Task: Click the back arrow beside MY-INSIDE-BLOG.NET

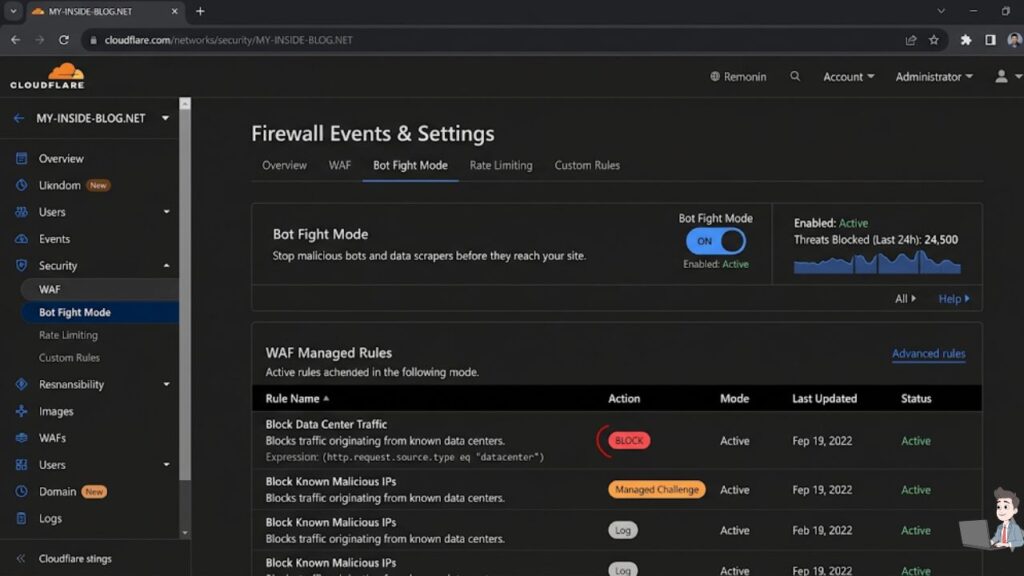Action: point(19,118)
